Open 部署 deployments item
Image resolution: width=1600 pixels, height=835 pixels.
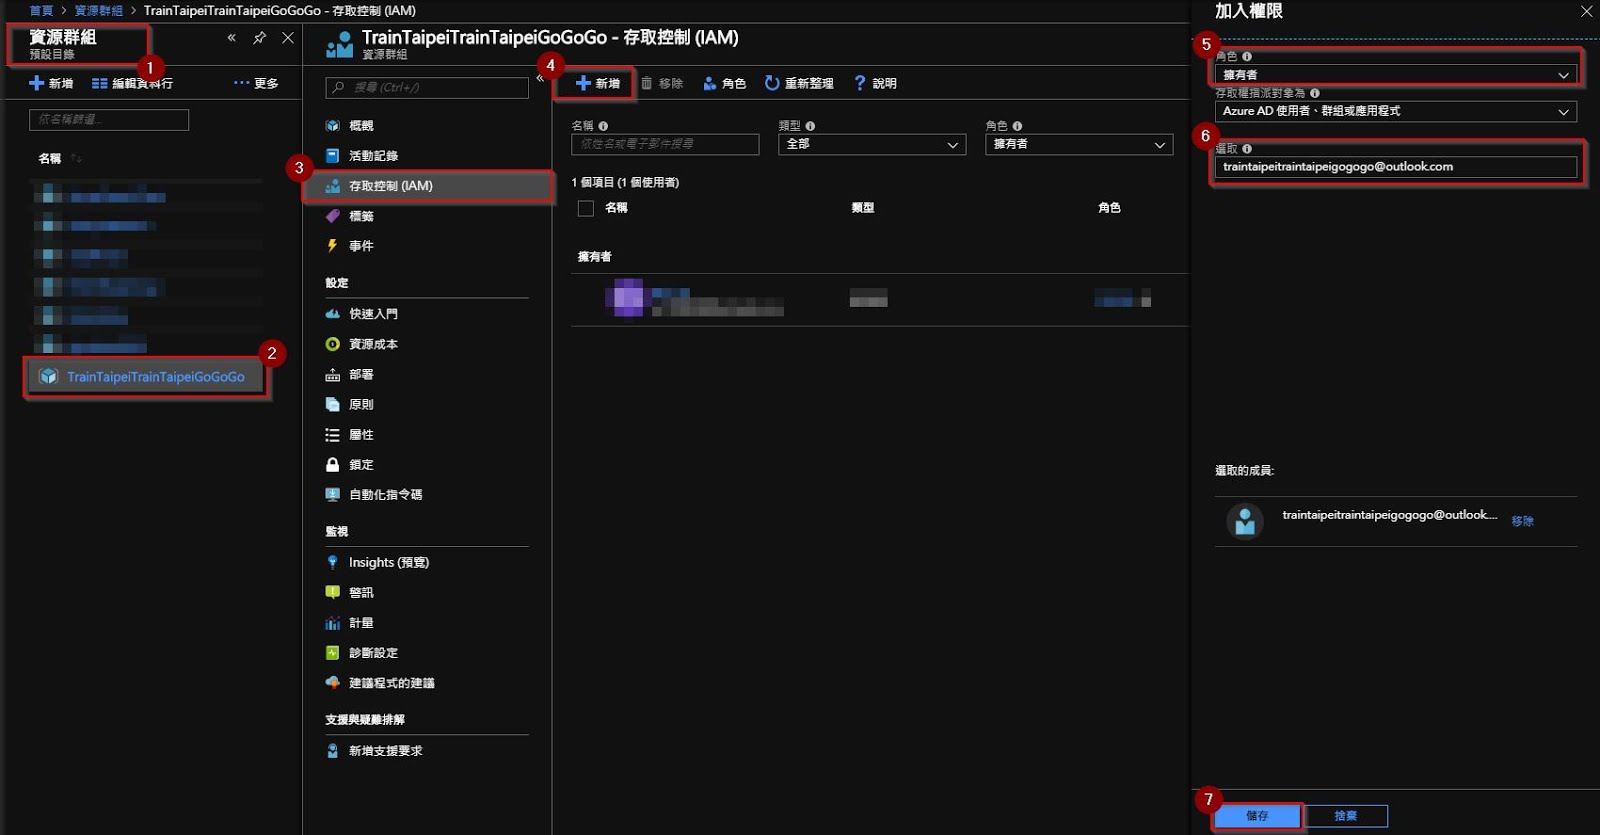pyautogui.click(x=361, y=375)
